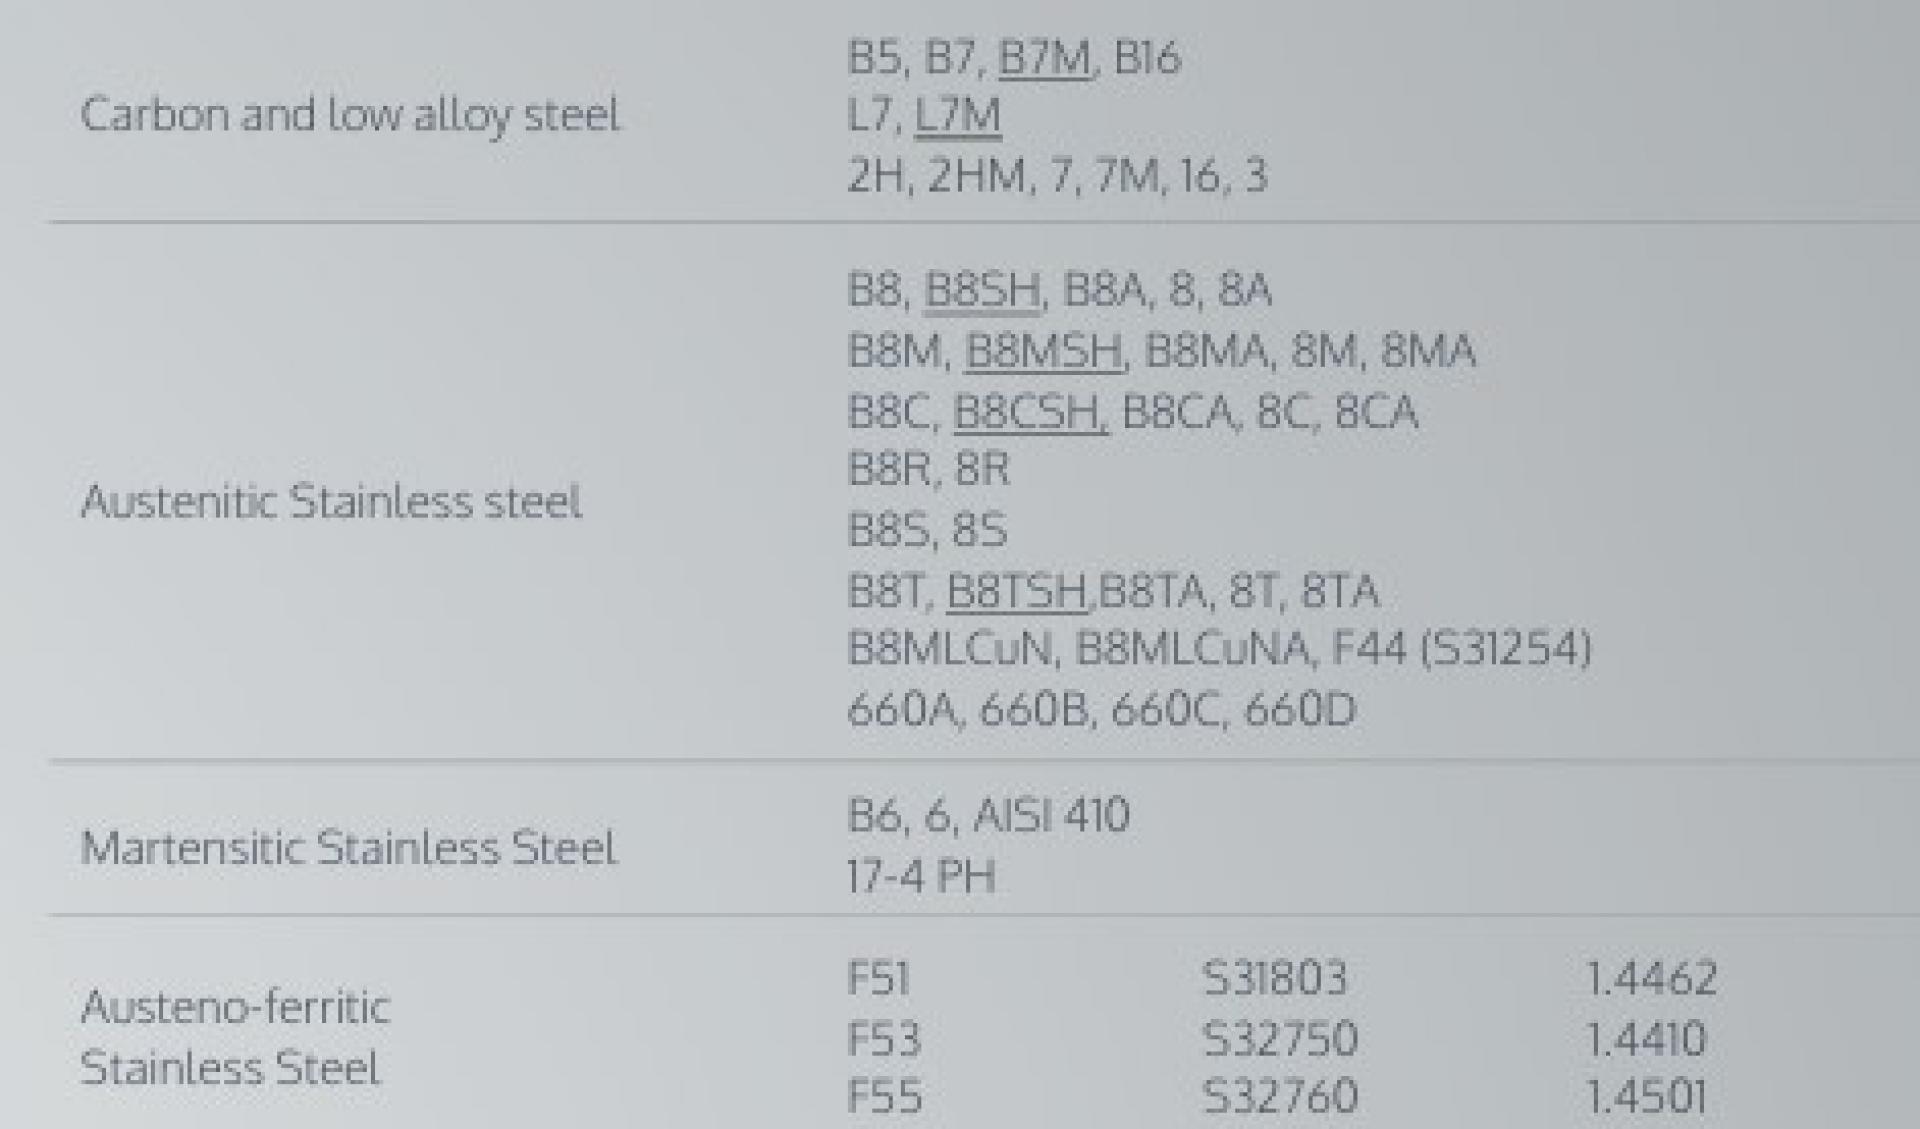Click the S32760 designation
Image resolution: width=1920 pixels, height=1129 pixels.
pos(1279,1096)
